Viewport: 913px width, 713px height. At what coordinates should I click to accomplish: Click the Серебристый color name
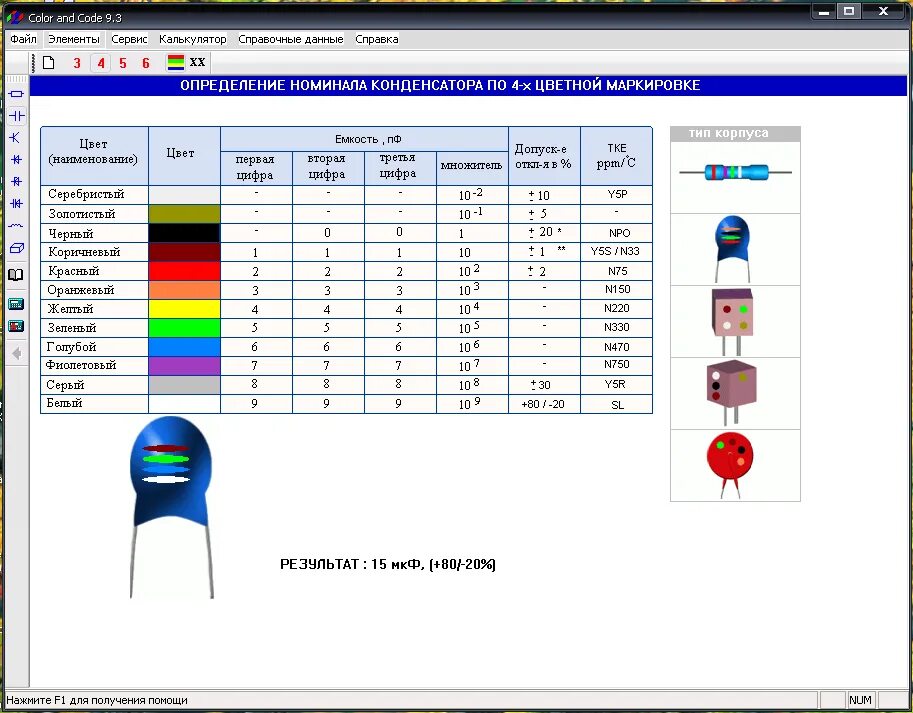click(x=86, y=194)
